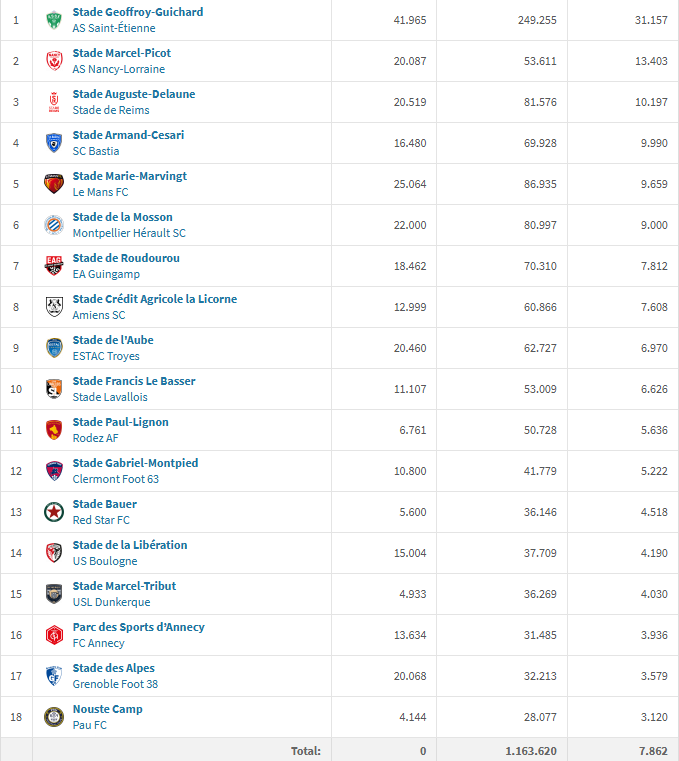Click the Montpellier Hérault SC crest
The width and height of the screenshot is (679, 761).
54,225
